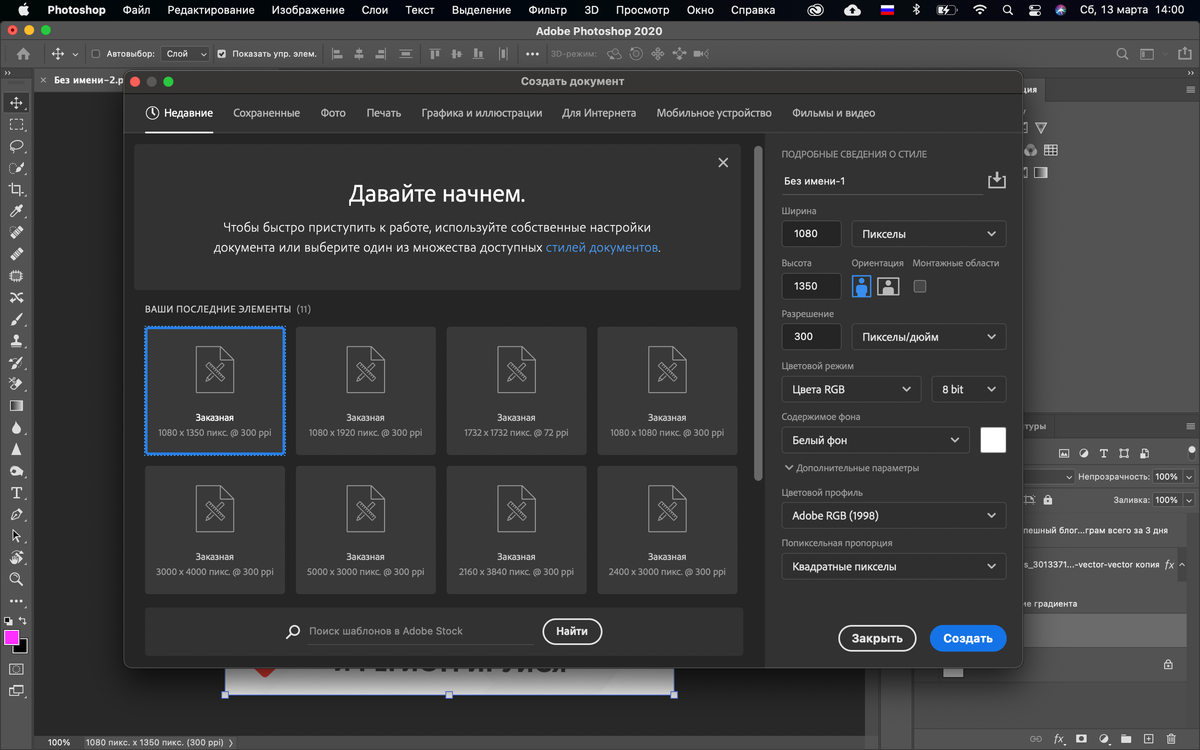The width and height of the screenshot is (1200, 750).
Task: Open the Изображение menu
Action: click(x=307, y=10)
